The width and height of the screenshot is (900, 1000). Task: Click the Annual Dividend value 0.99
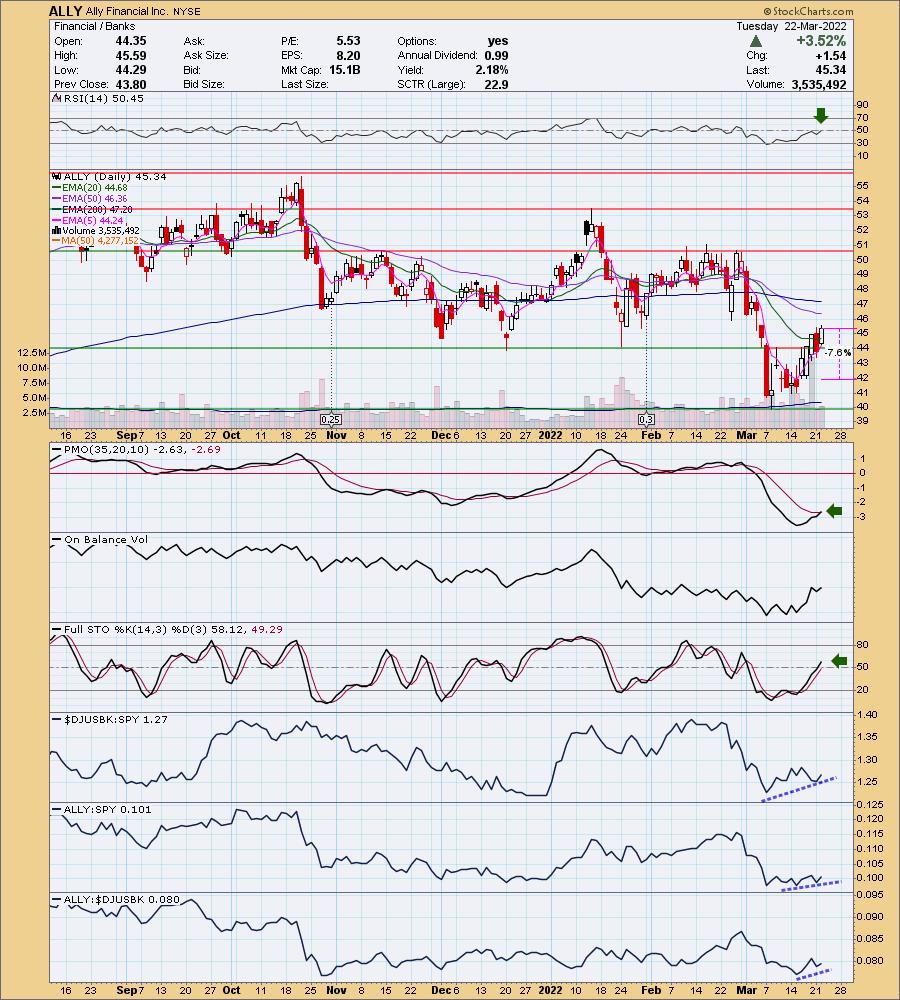pyautogui.click(x=497, y=55)
